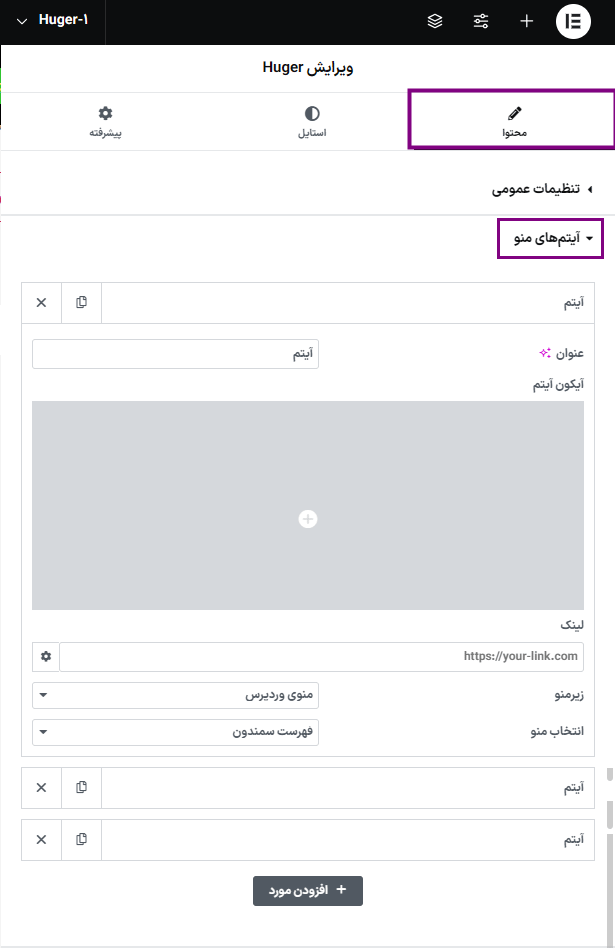Remove the first آیتم item
Image resolution: width=615 pixels, height=948 pixels.
[x=41, y=302]
